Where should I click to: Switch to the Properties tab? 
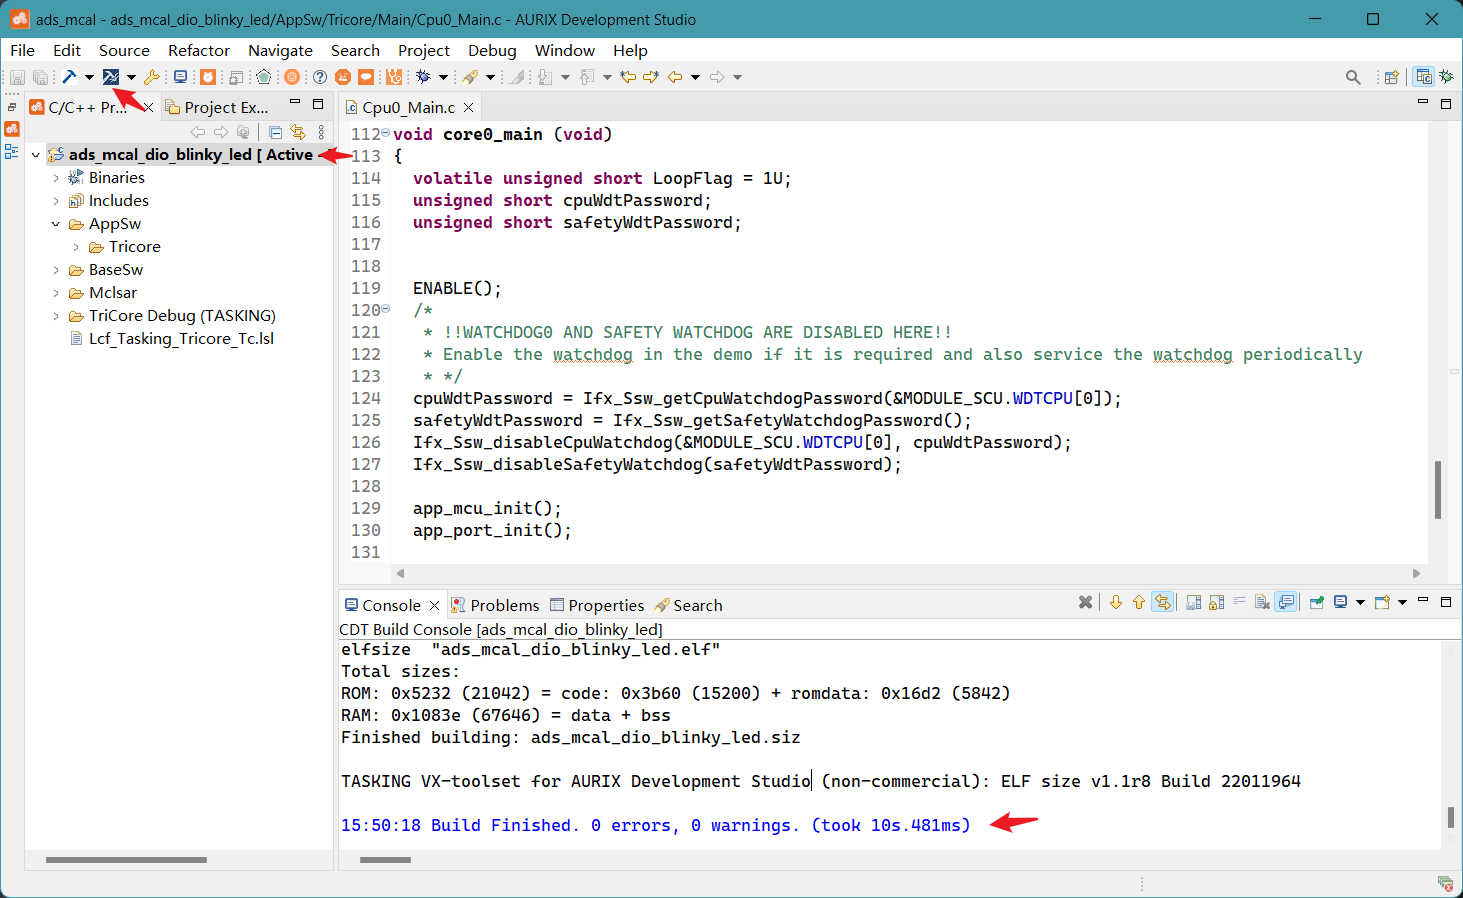pyautogui.click(x=597, y=605)
